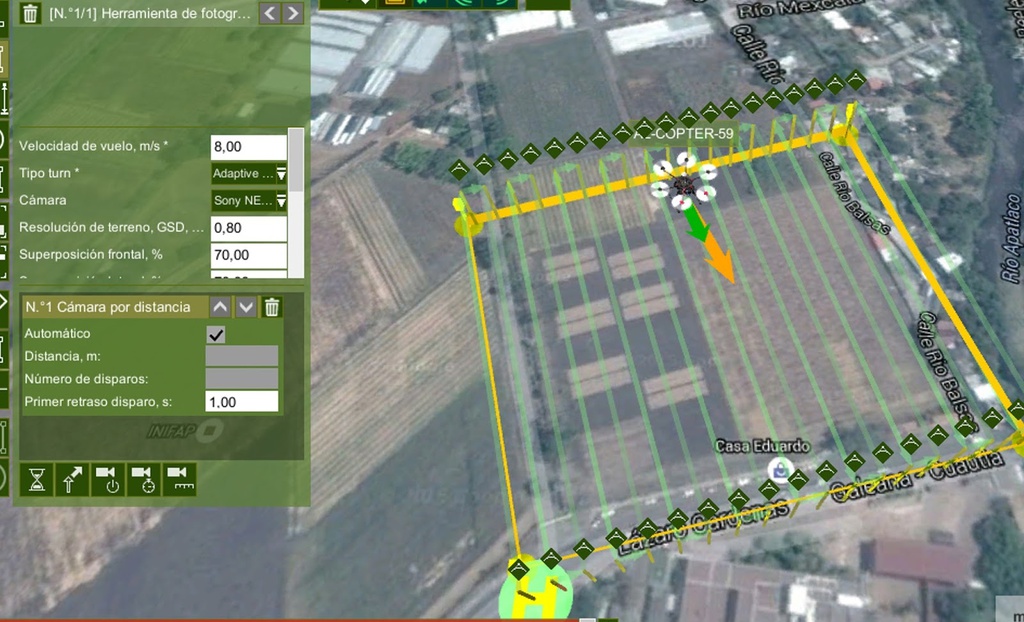Image resolution: width=1024 pixels, height=622 pixels.
Task: Click the Tipo turn label
Action: pyautogui.click(x=49, y=173)
